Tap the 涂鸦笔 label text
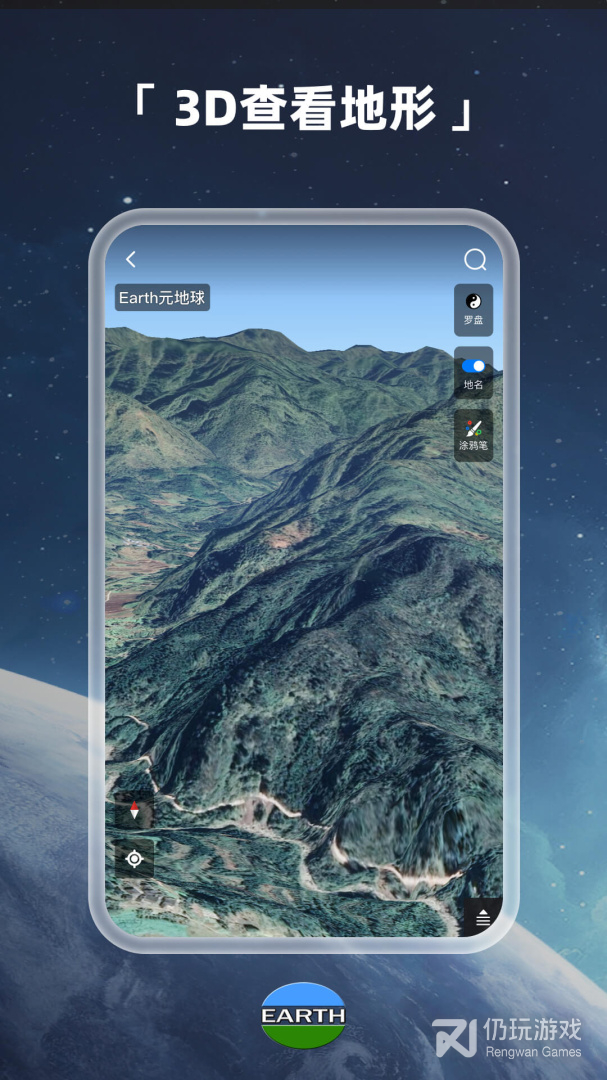Viewport: 607px width, 1080px height. click(474, 446)
